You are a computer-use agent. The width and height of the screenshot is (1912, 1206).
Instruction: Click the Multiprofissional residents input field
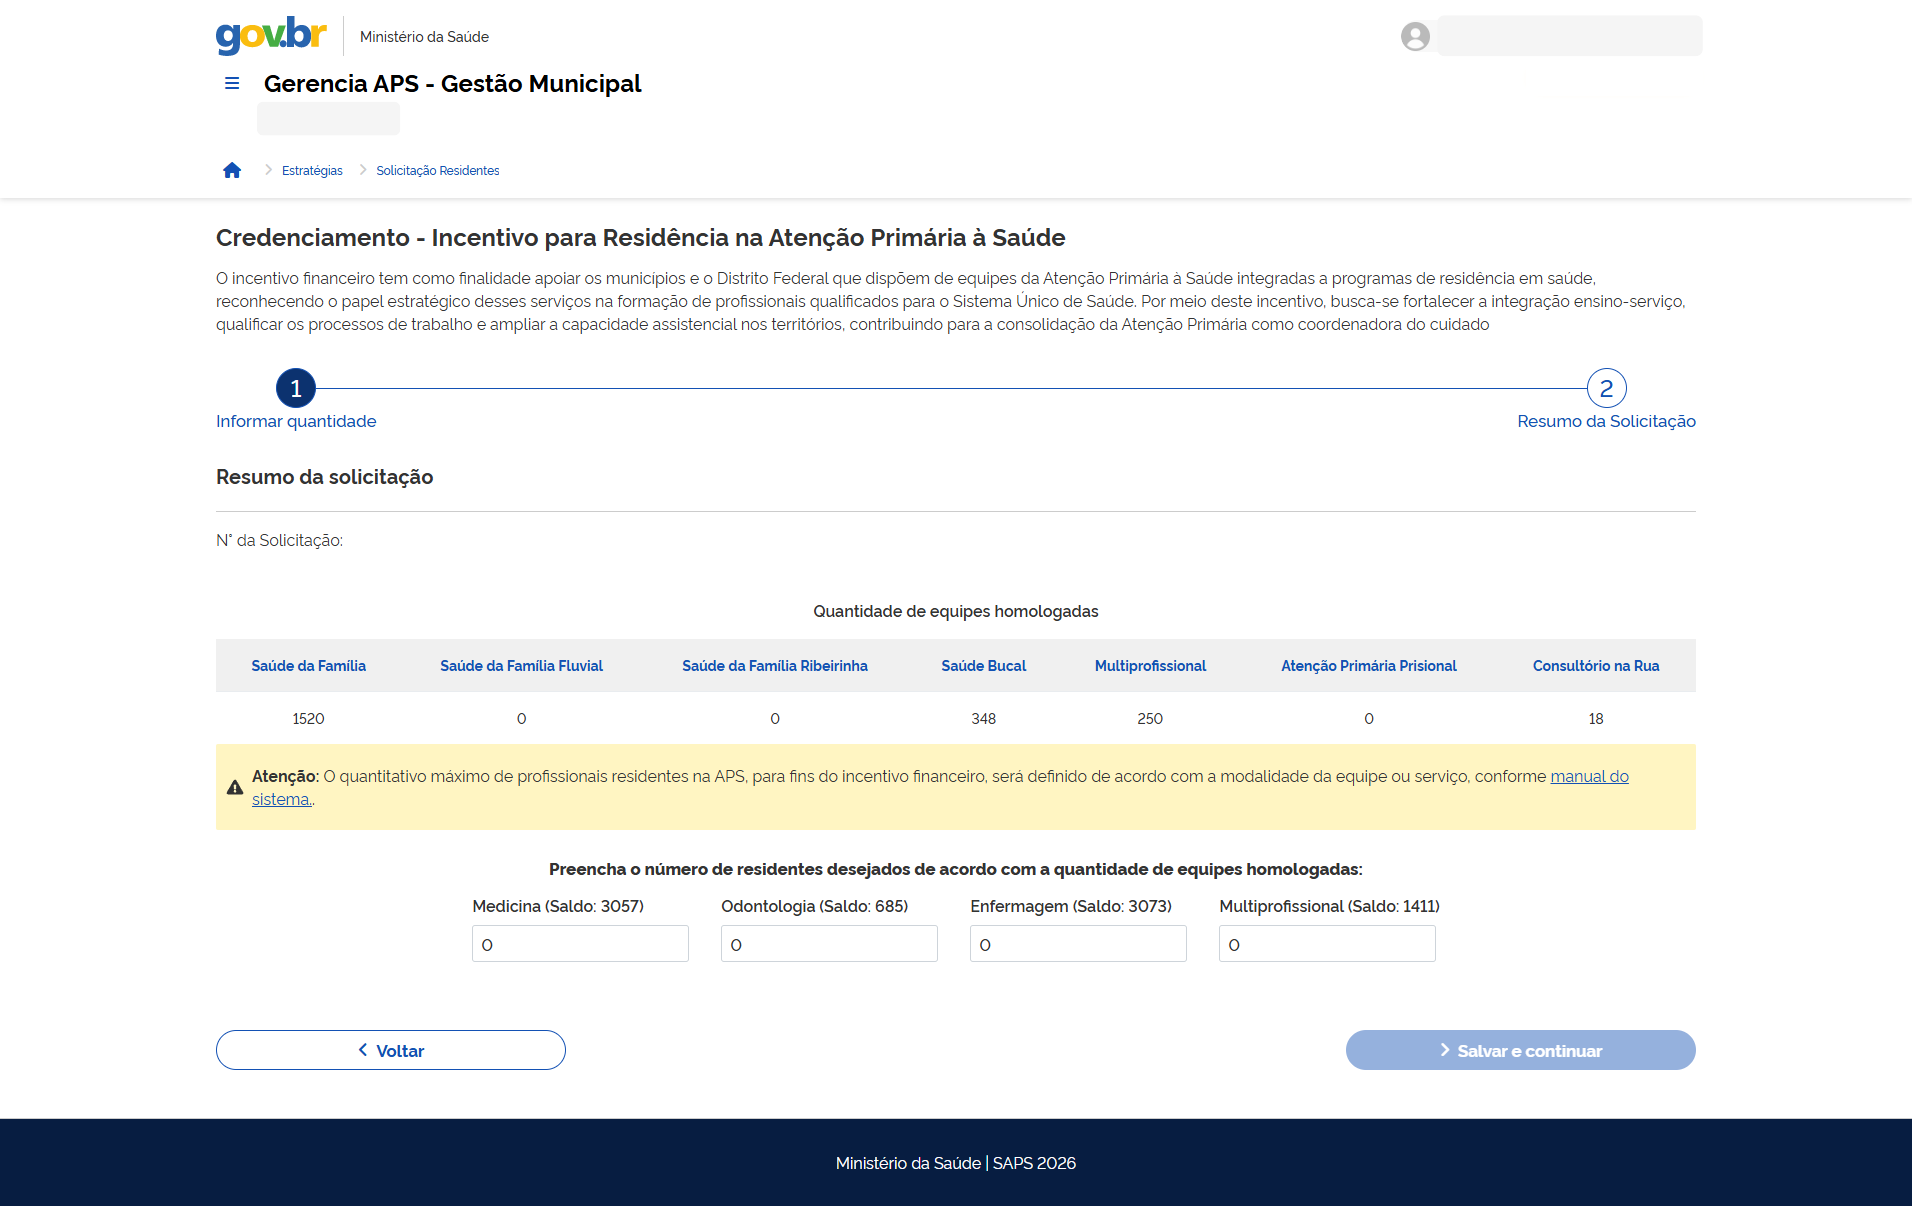point(1326,943)
